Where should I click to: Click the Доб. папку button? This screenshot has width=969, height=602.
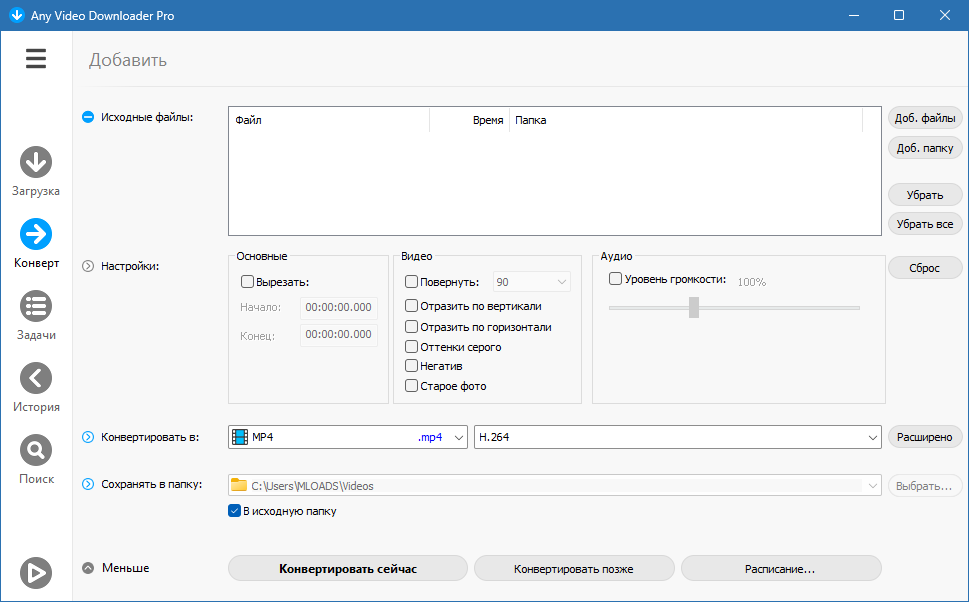click(925, 148)
